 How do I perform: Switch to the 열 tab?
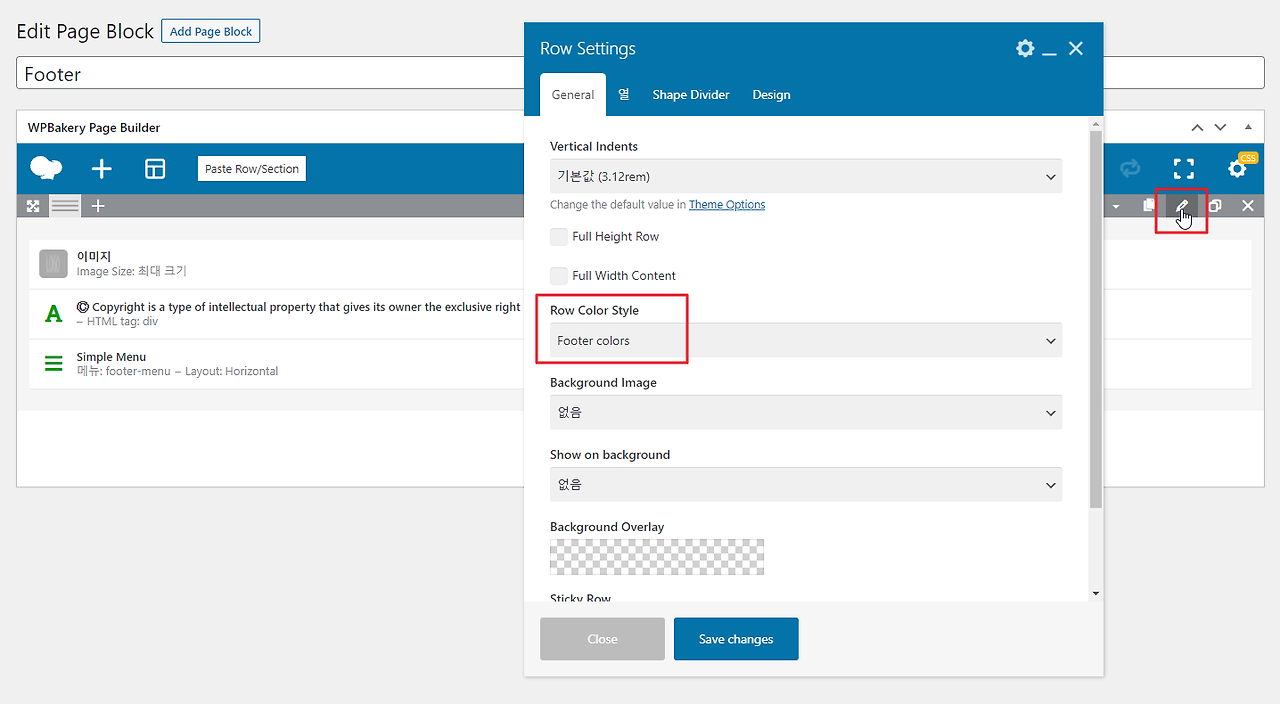coord(624,94)
